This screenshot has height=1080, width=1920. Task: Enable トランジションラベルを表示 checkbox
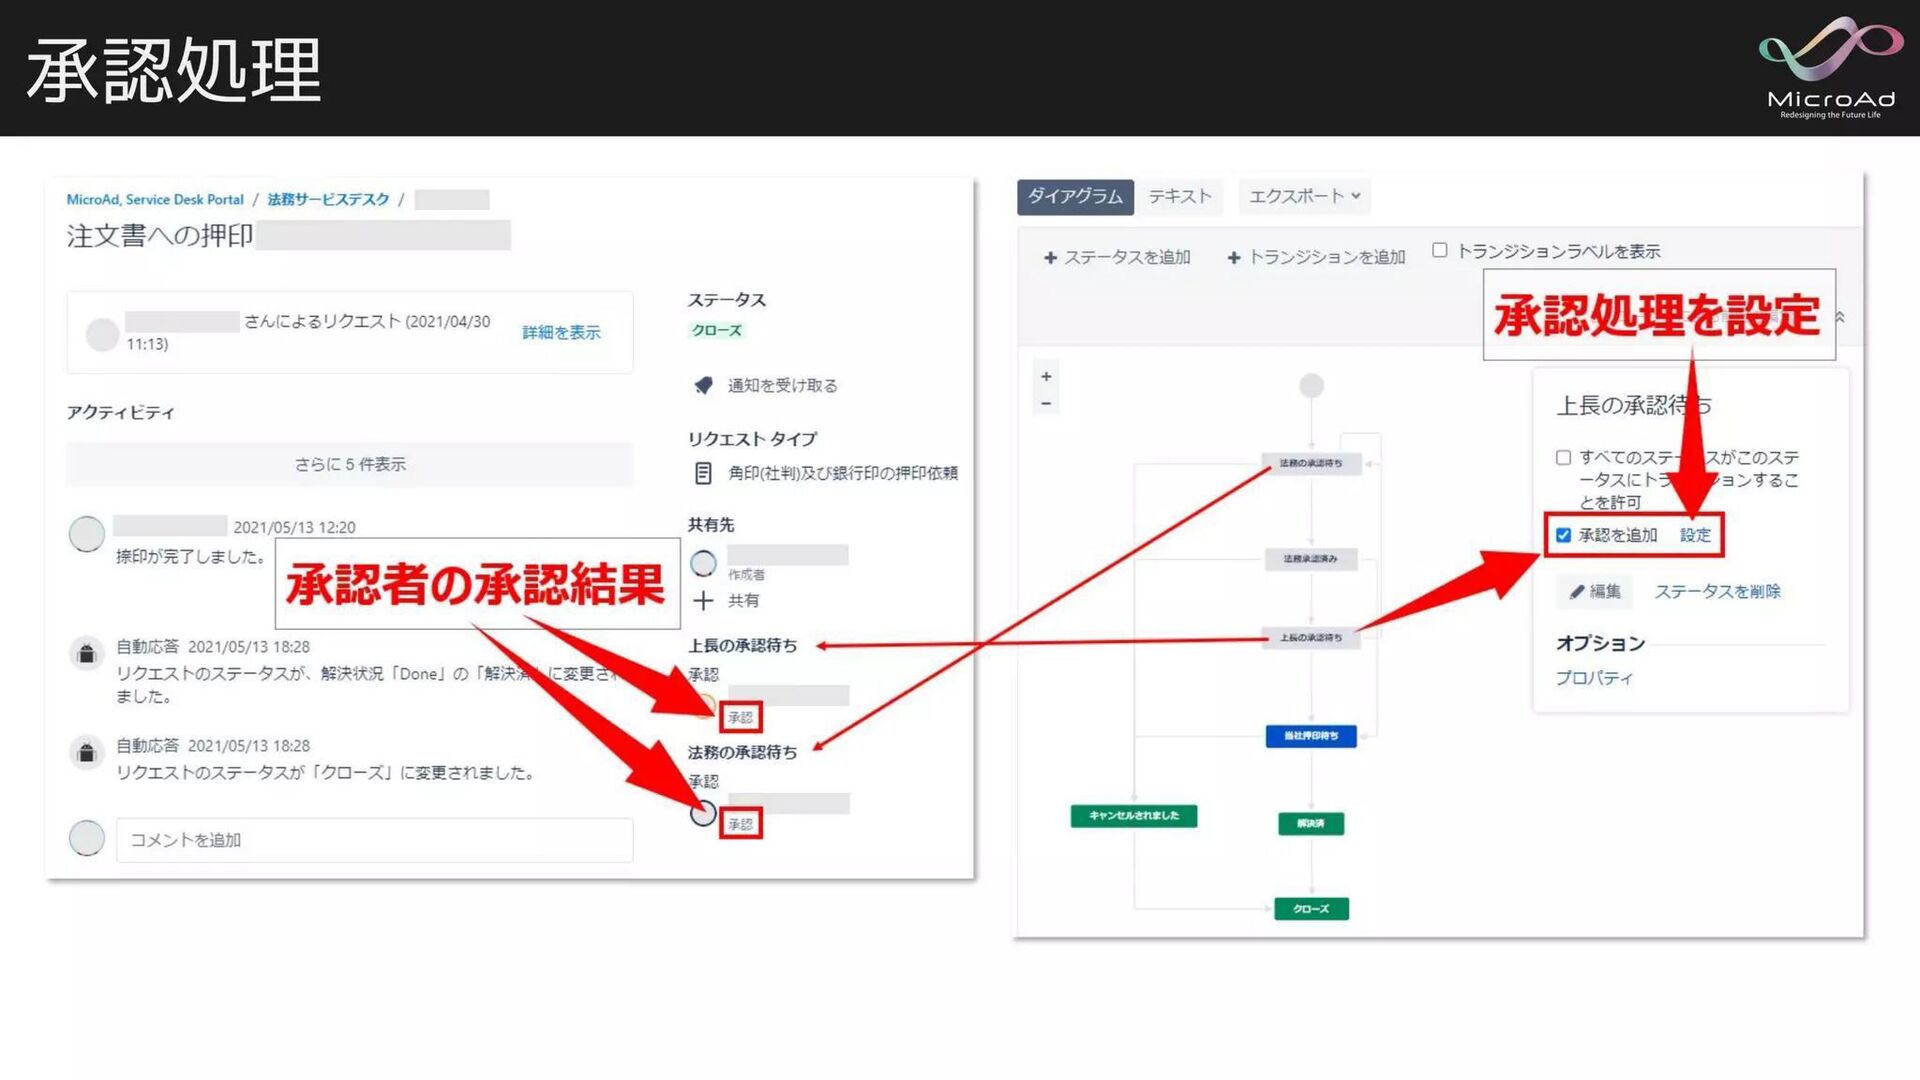[1439, 250]
